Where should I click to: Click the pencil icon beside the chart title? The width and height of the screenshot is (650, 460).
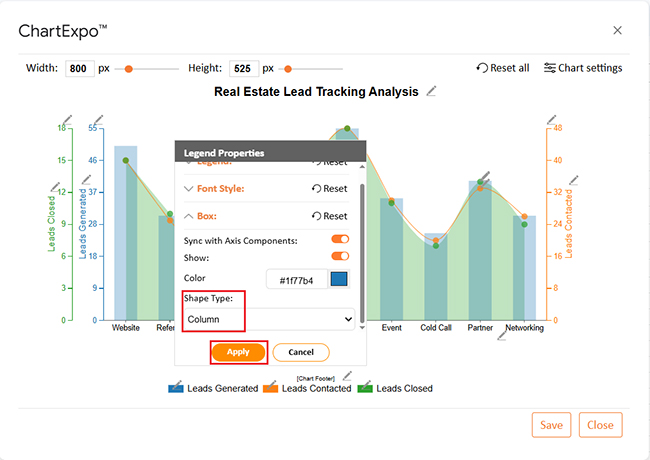pyautogui.click(x=432, y=91)
